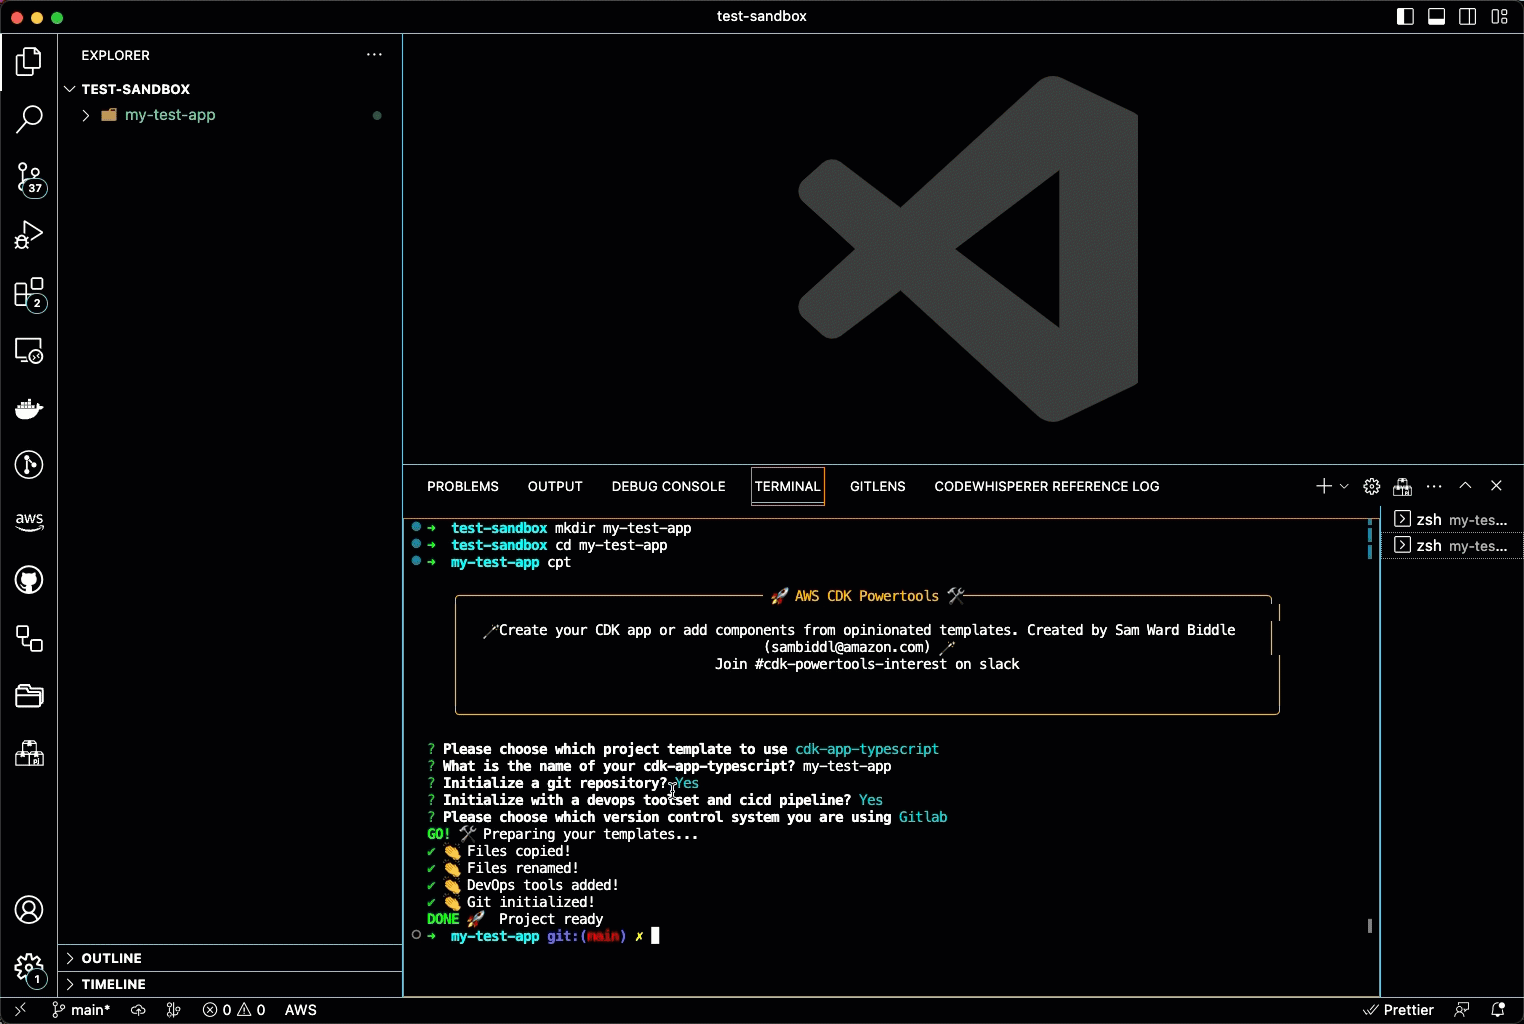
Task: Click the git graph status bar icon
Action: [x=173, y=1010]
